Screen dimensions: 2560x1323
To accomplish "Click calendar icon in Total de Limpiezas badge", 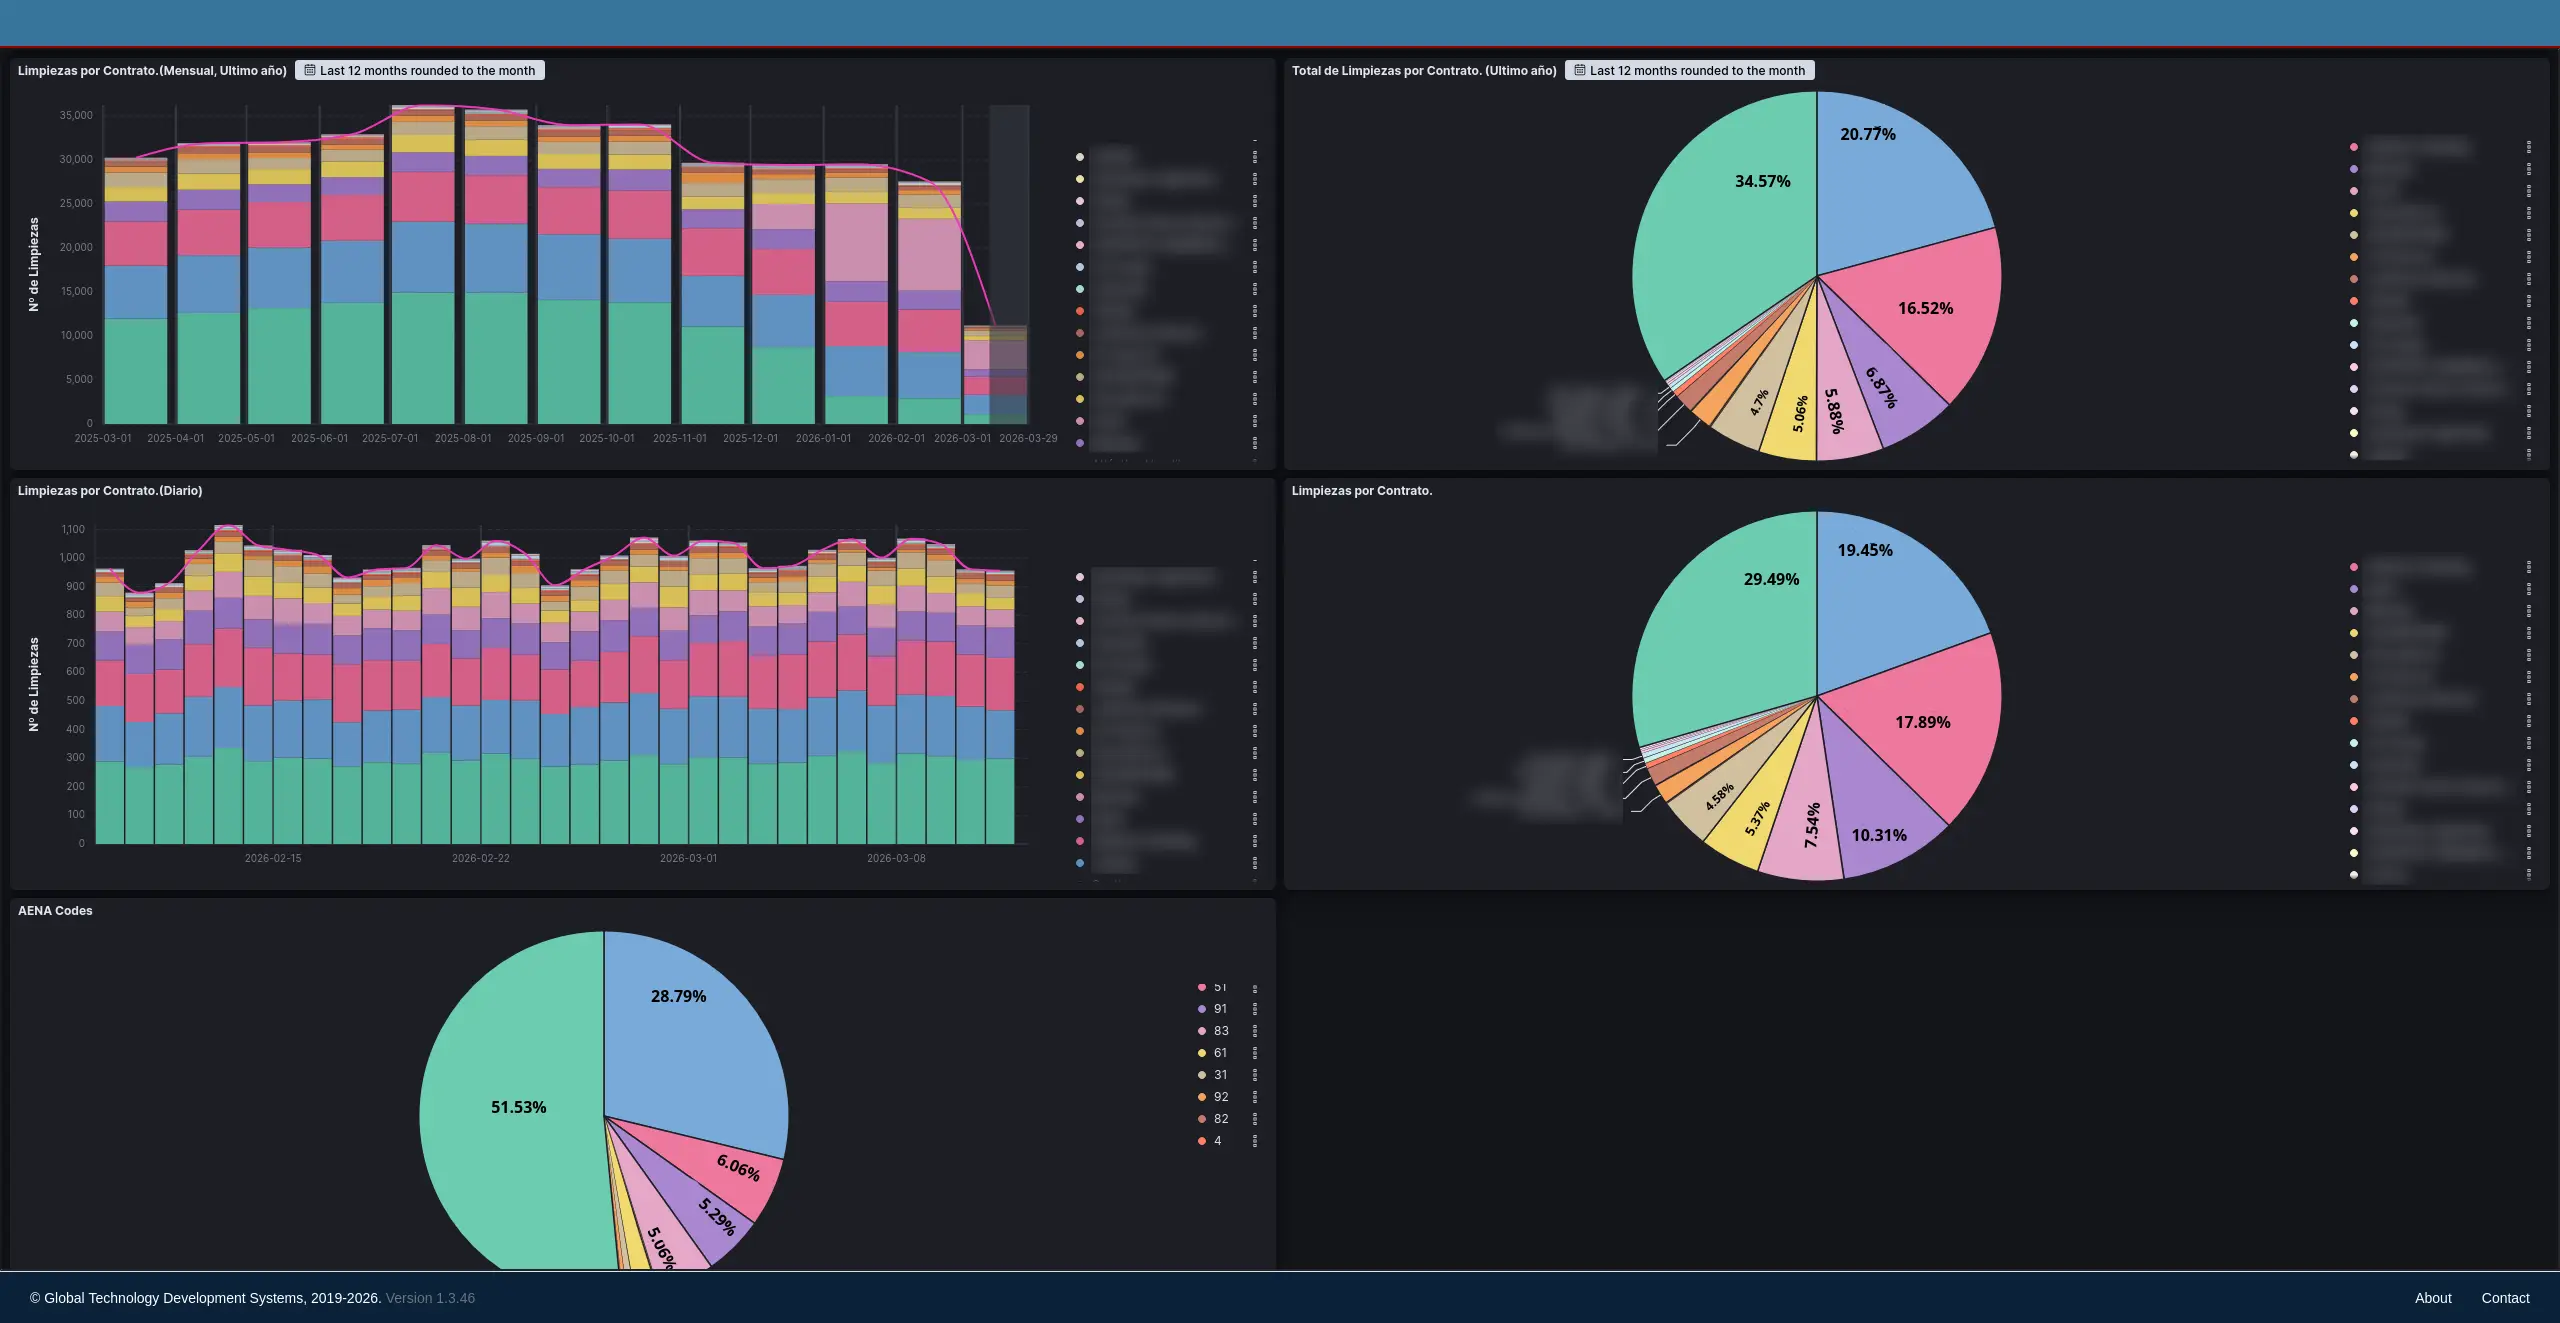I will [x=1580, y=70].
